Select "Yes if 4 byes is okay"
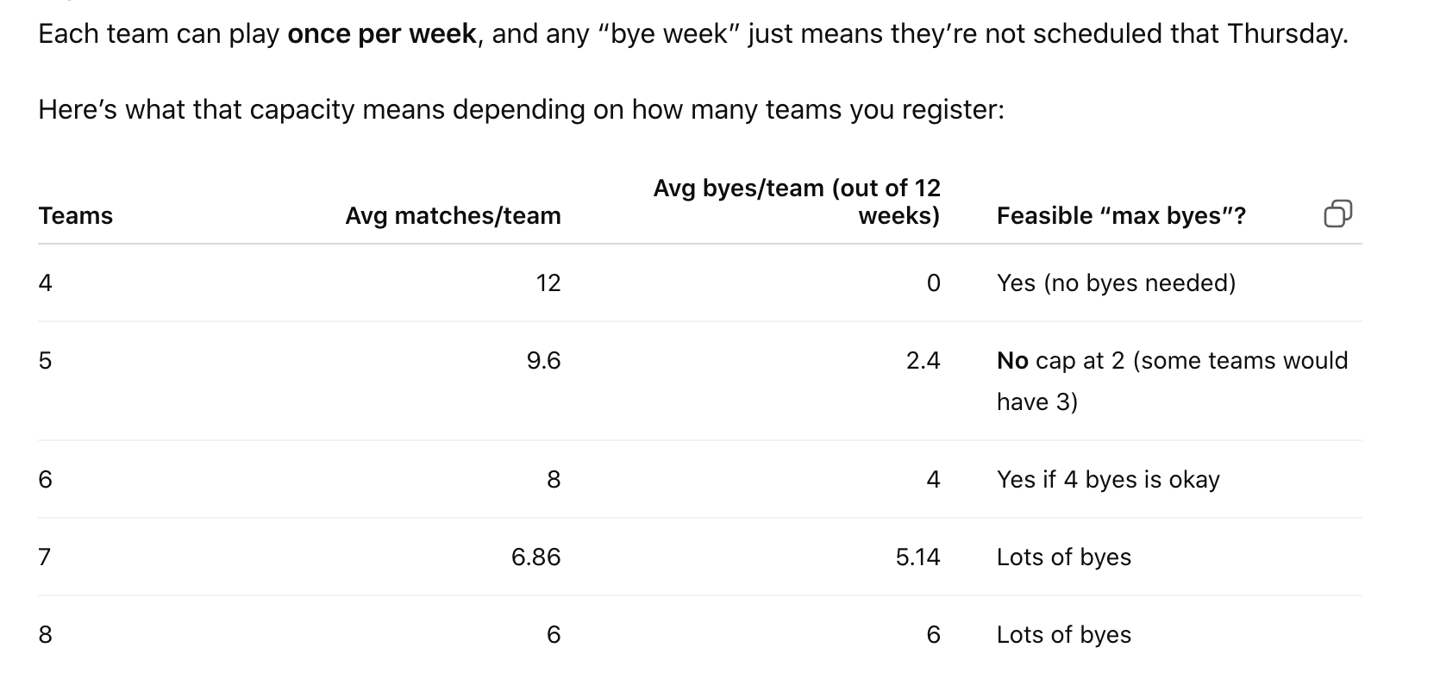1440x677 pixels. click(x=1108, y=480)
